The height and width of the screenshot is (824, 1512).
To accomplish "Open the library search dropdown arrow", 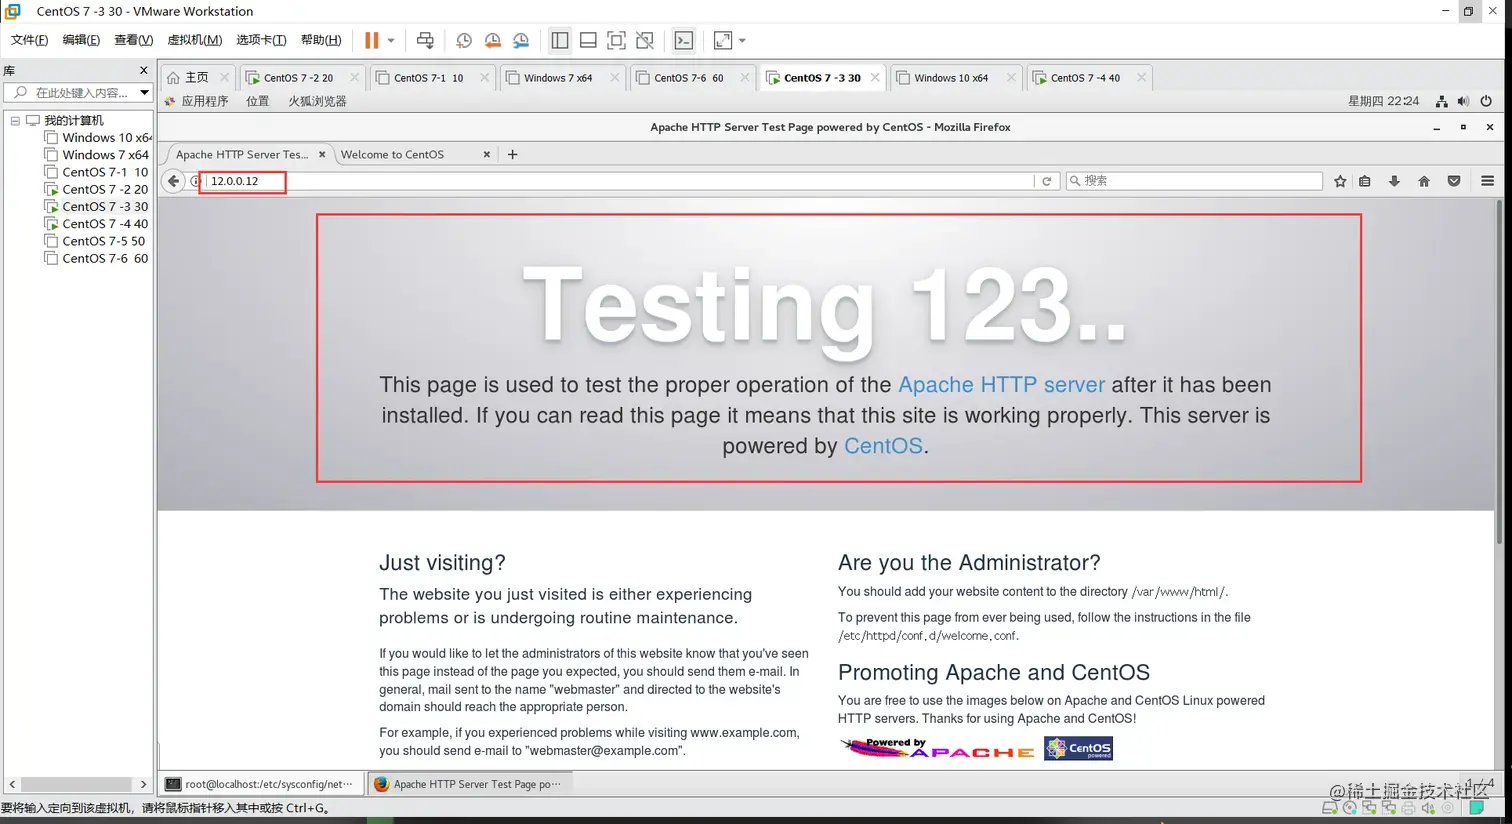I will [144, 92].
